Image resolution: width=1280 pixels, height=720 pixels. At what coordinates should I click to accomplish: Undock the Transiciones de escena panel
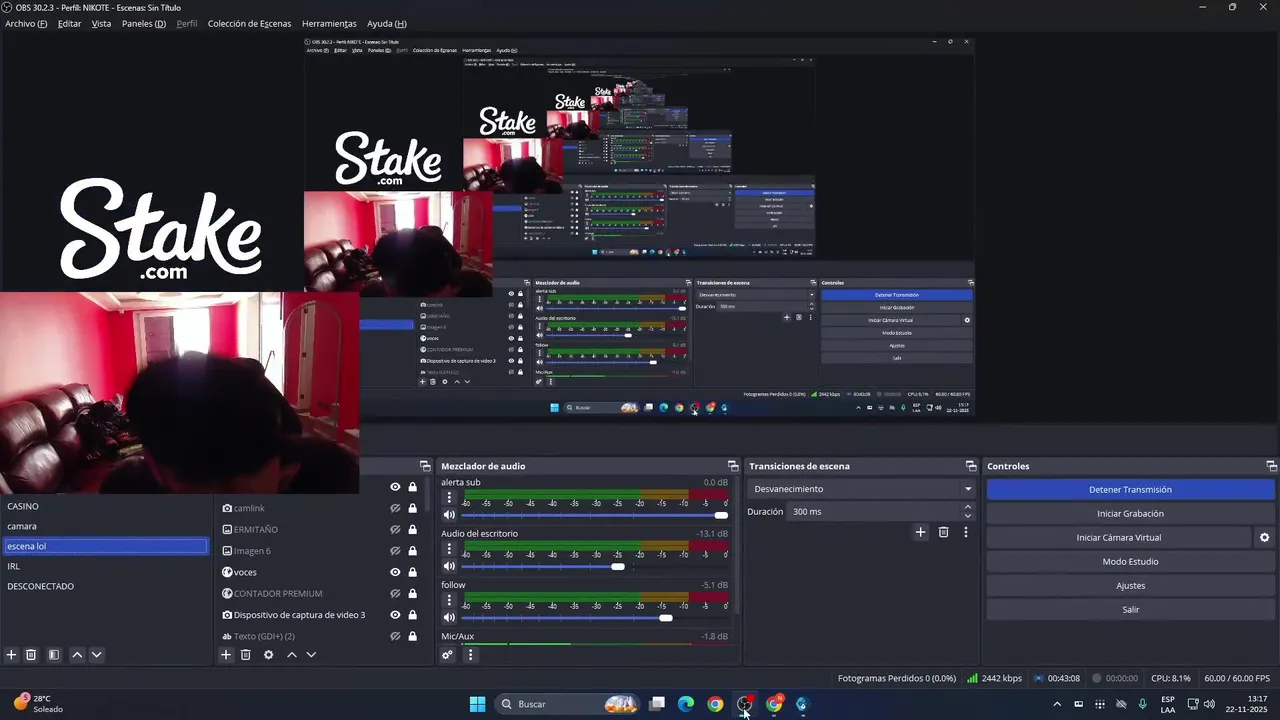971,466
